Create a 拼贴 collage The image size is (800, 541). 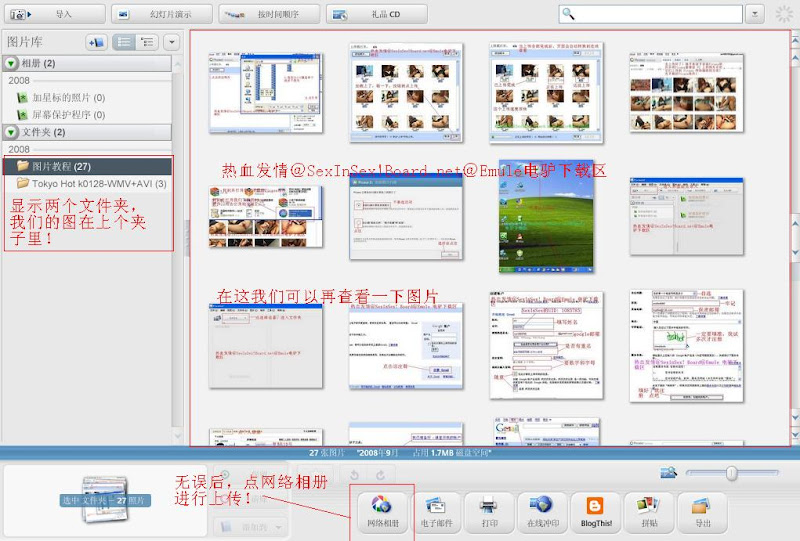pos(649,512)
